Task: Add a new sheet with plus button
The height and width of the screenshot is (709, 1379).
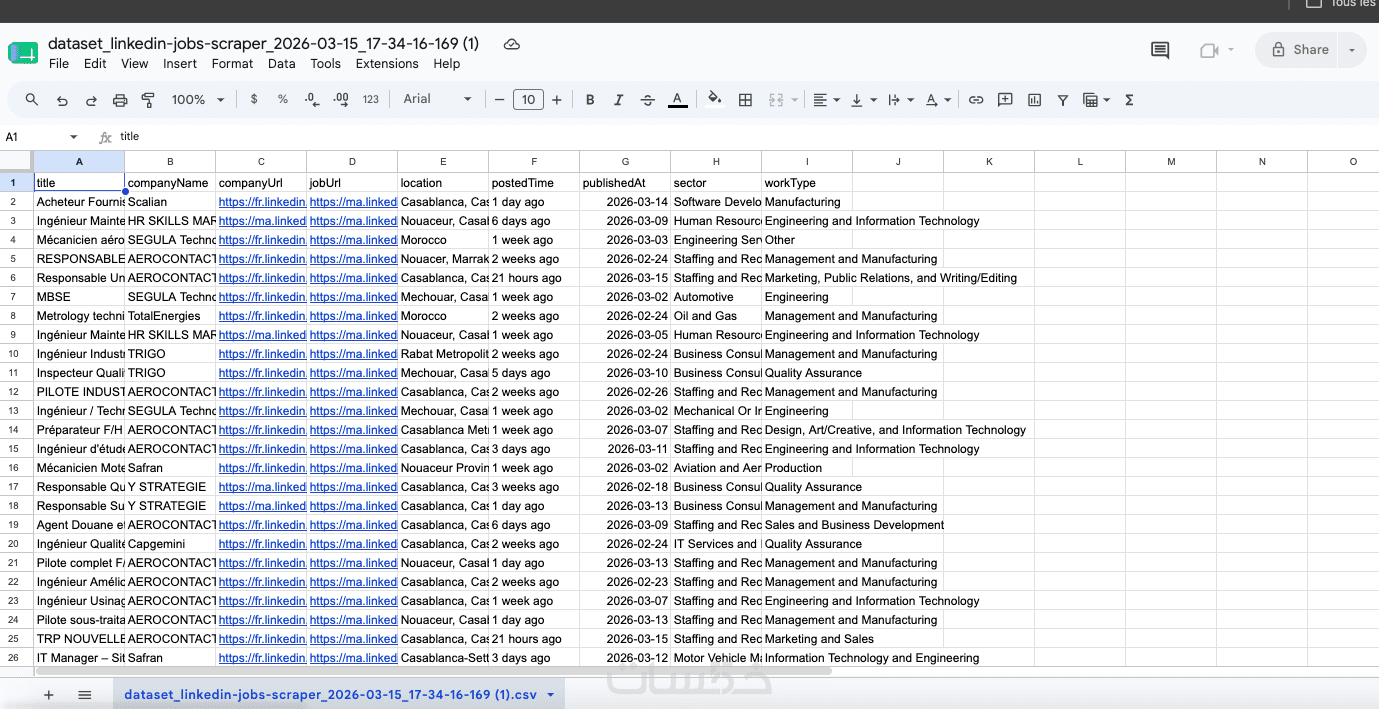Action: tap(48, 695)
